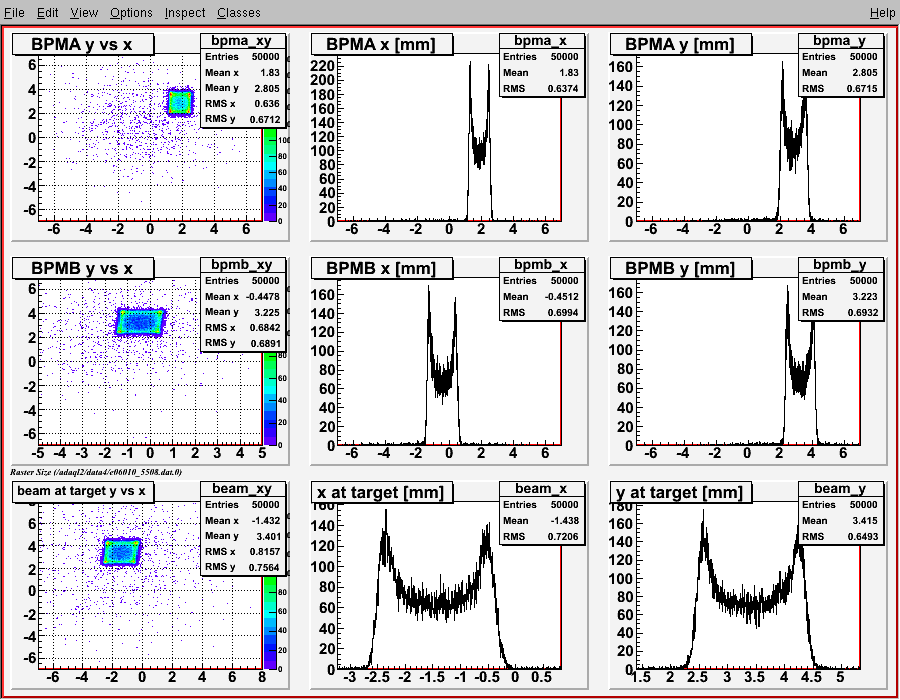Click Mean x -0.4478 in bpmb_xy stats
This screenshot has width=900, height=700.
[242, 297]
